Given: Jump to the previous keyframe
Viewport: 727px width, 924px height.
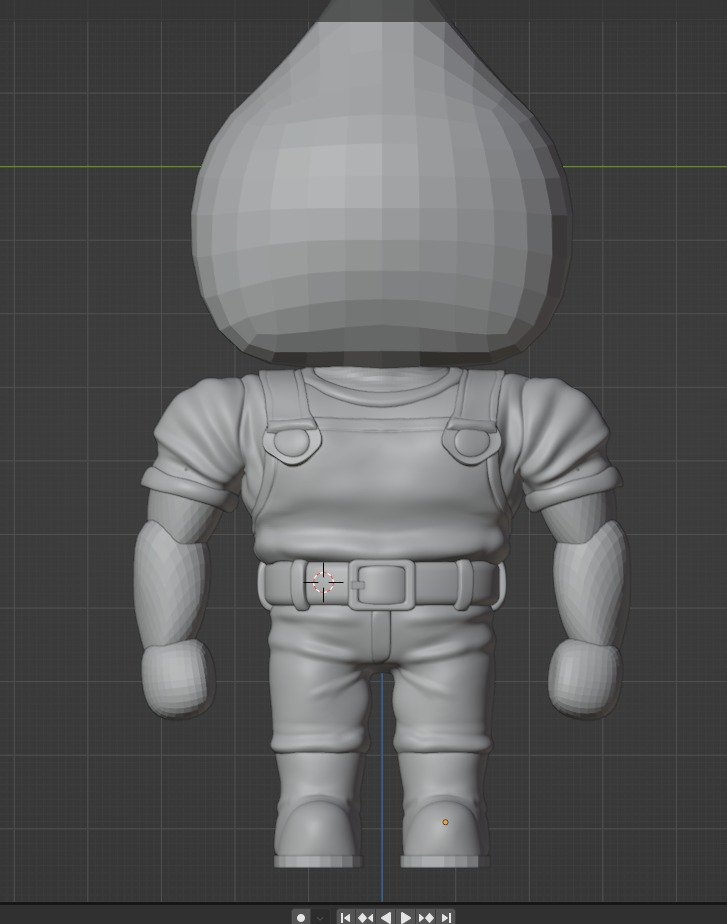Looking at the screenshot, I should 366,917.
